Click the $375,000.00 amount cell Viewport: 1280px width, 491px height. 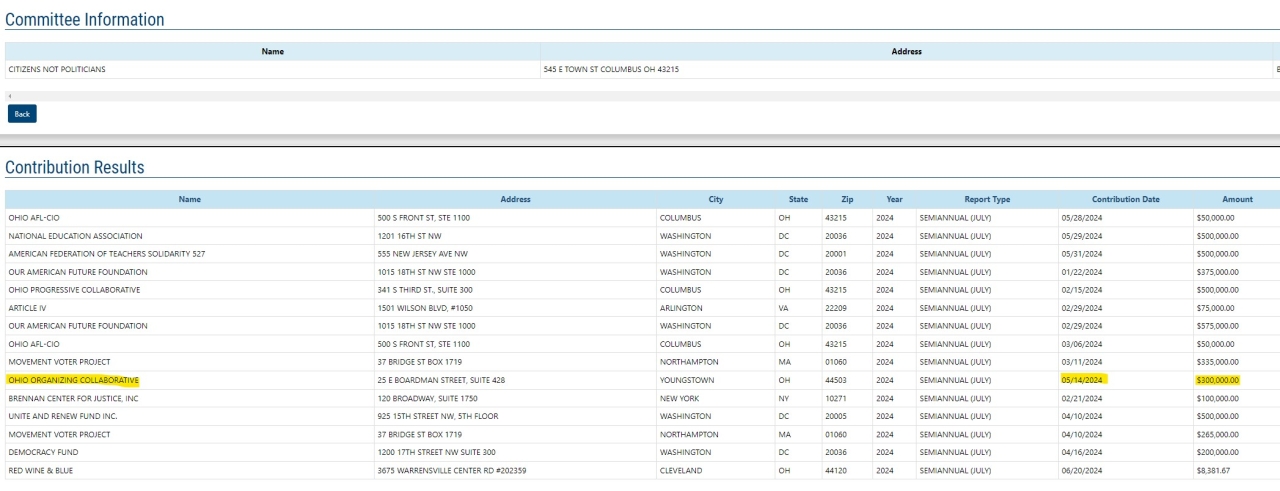[1217, 272]
